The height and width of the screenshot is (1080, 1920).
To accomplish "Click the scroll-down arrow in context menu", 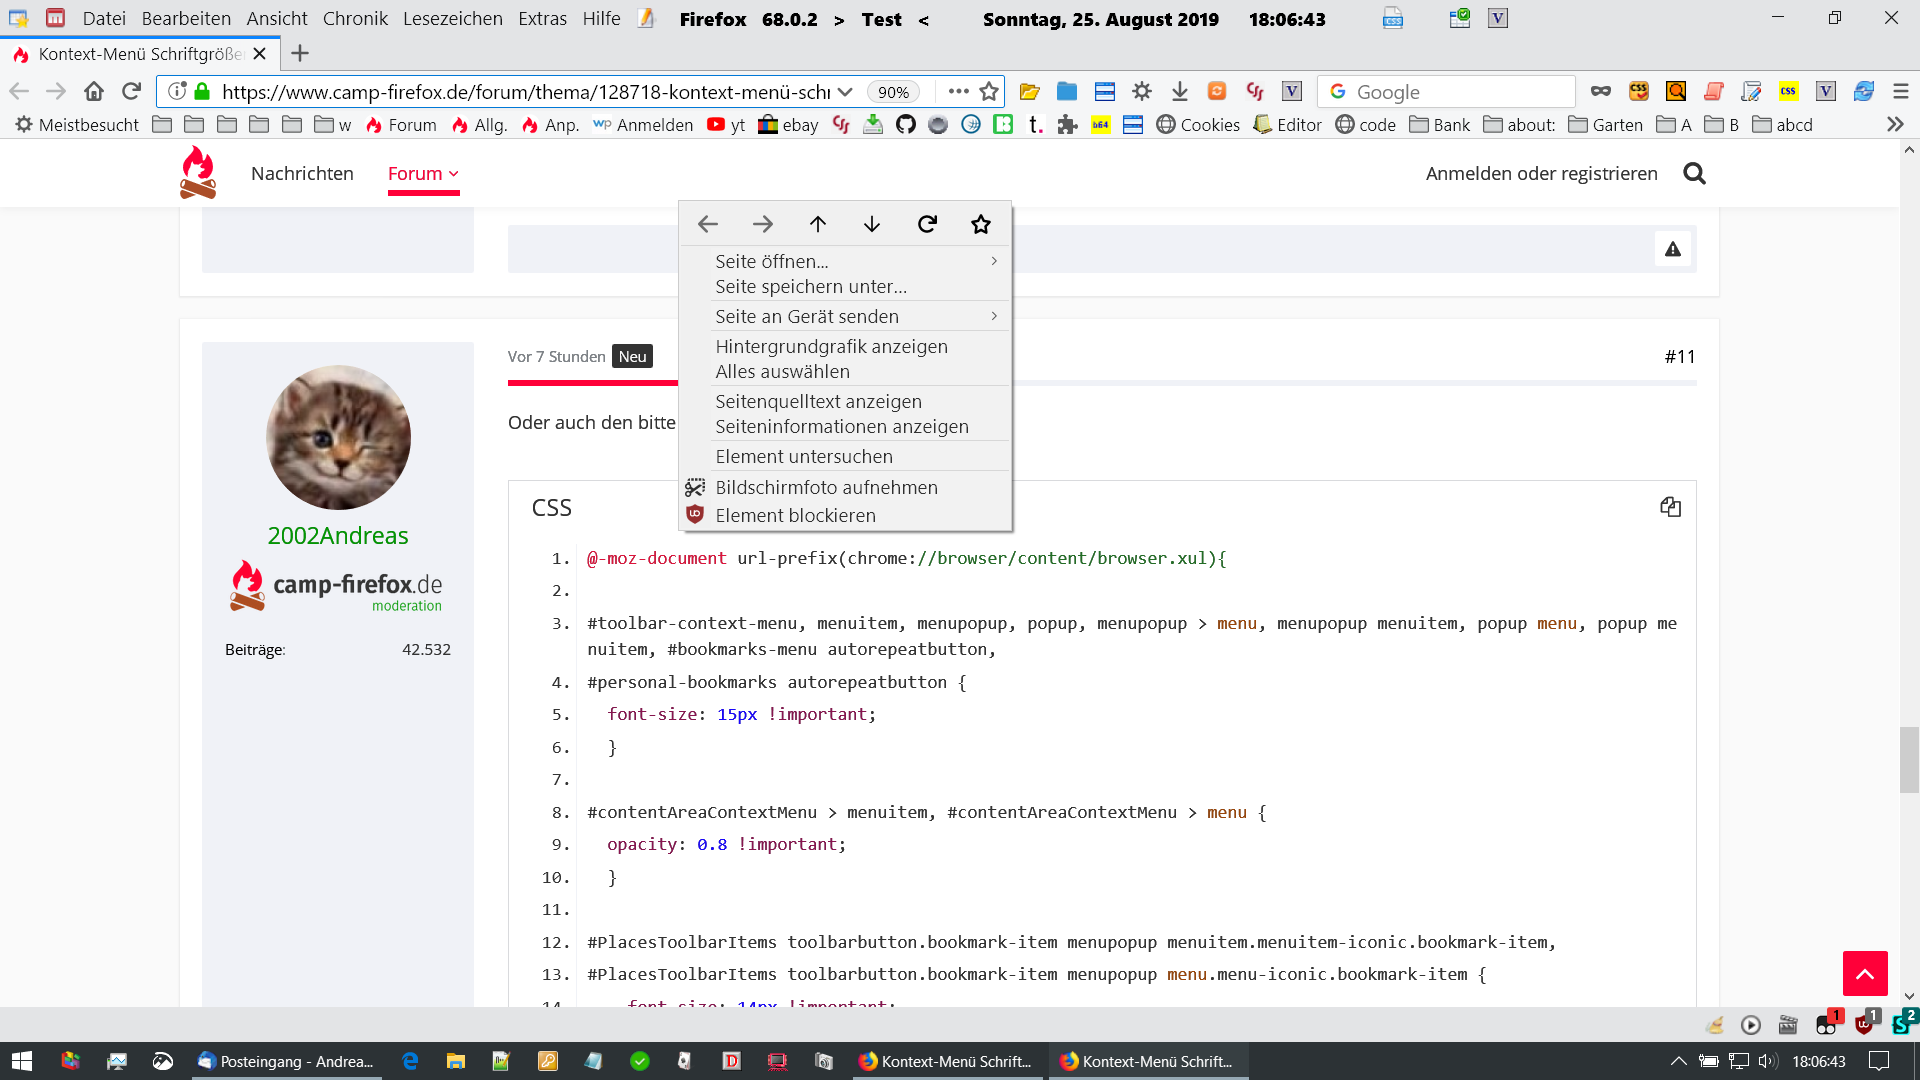I will (872, 224).
